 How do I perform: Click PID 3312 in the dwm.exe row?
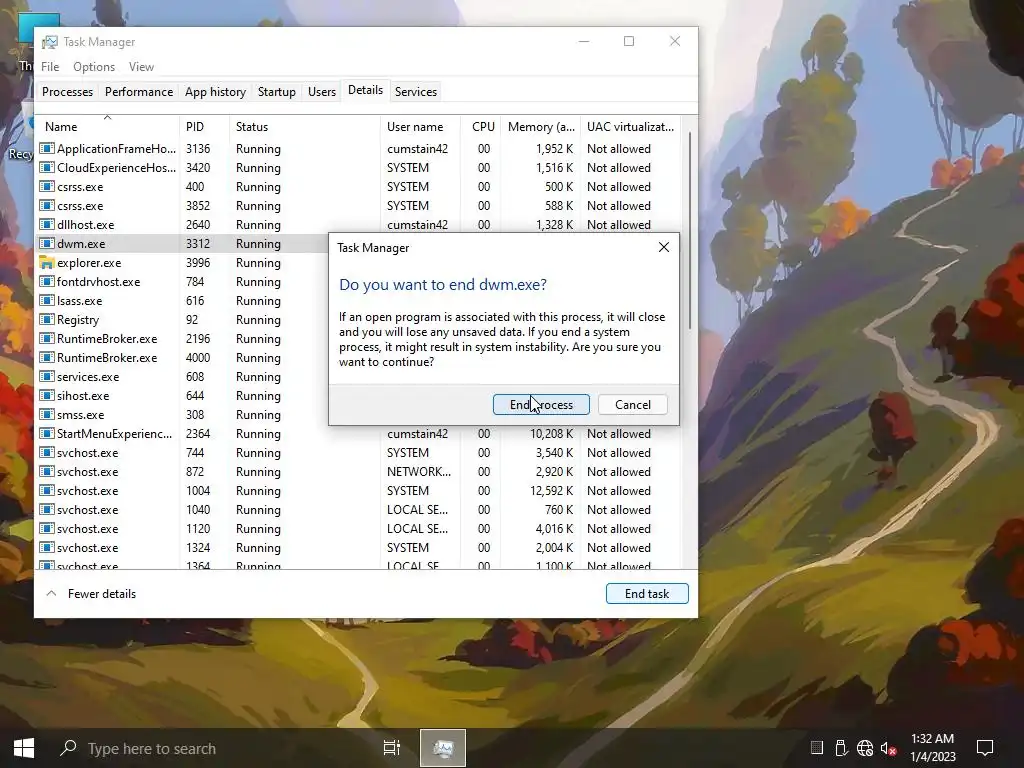(198, 243)
